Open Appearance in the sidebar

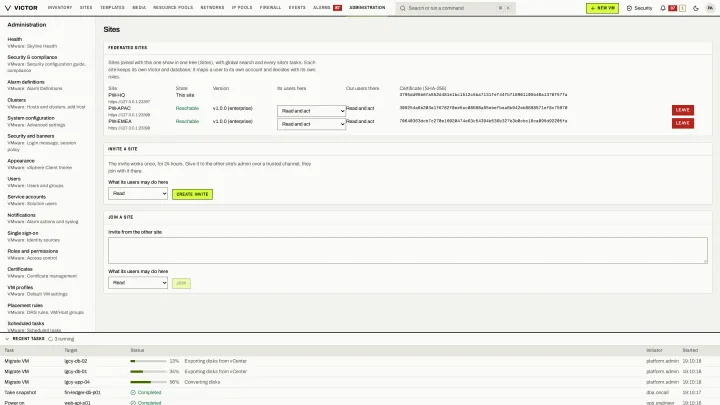(39, 164)
